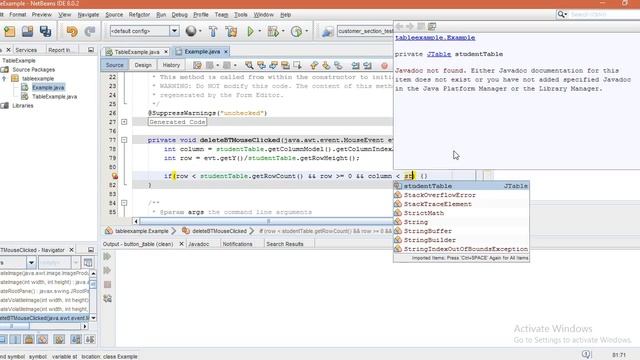Click the Output window settings icon
The height and width of the screenshot is (360, 640).
tap(107, 298)
